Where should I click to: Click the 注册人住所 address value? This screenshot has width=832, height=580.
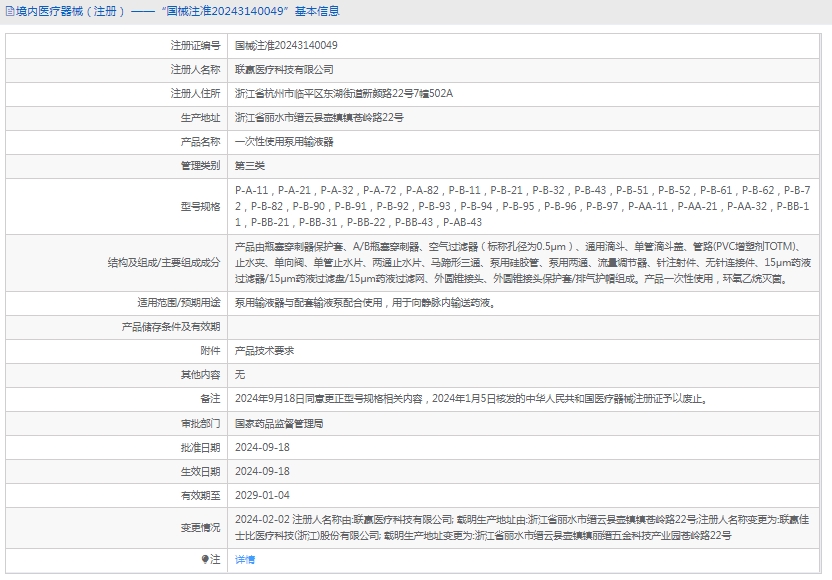click(343, 94)
